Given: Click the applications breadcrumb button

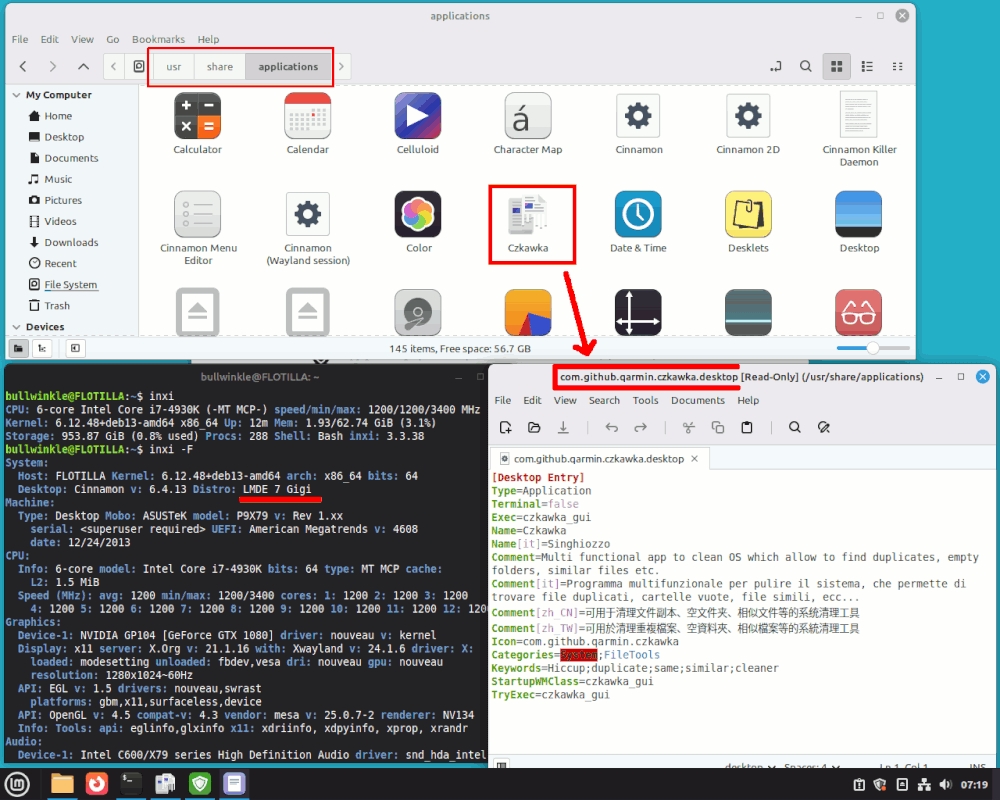Looking at the screenshot, I should tap(288, 66).
